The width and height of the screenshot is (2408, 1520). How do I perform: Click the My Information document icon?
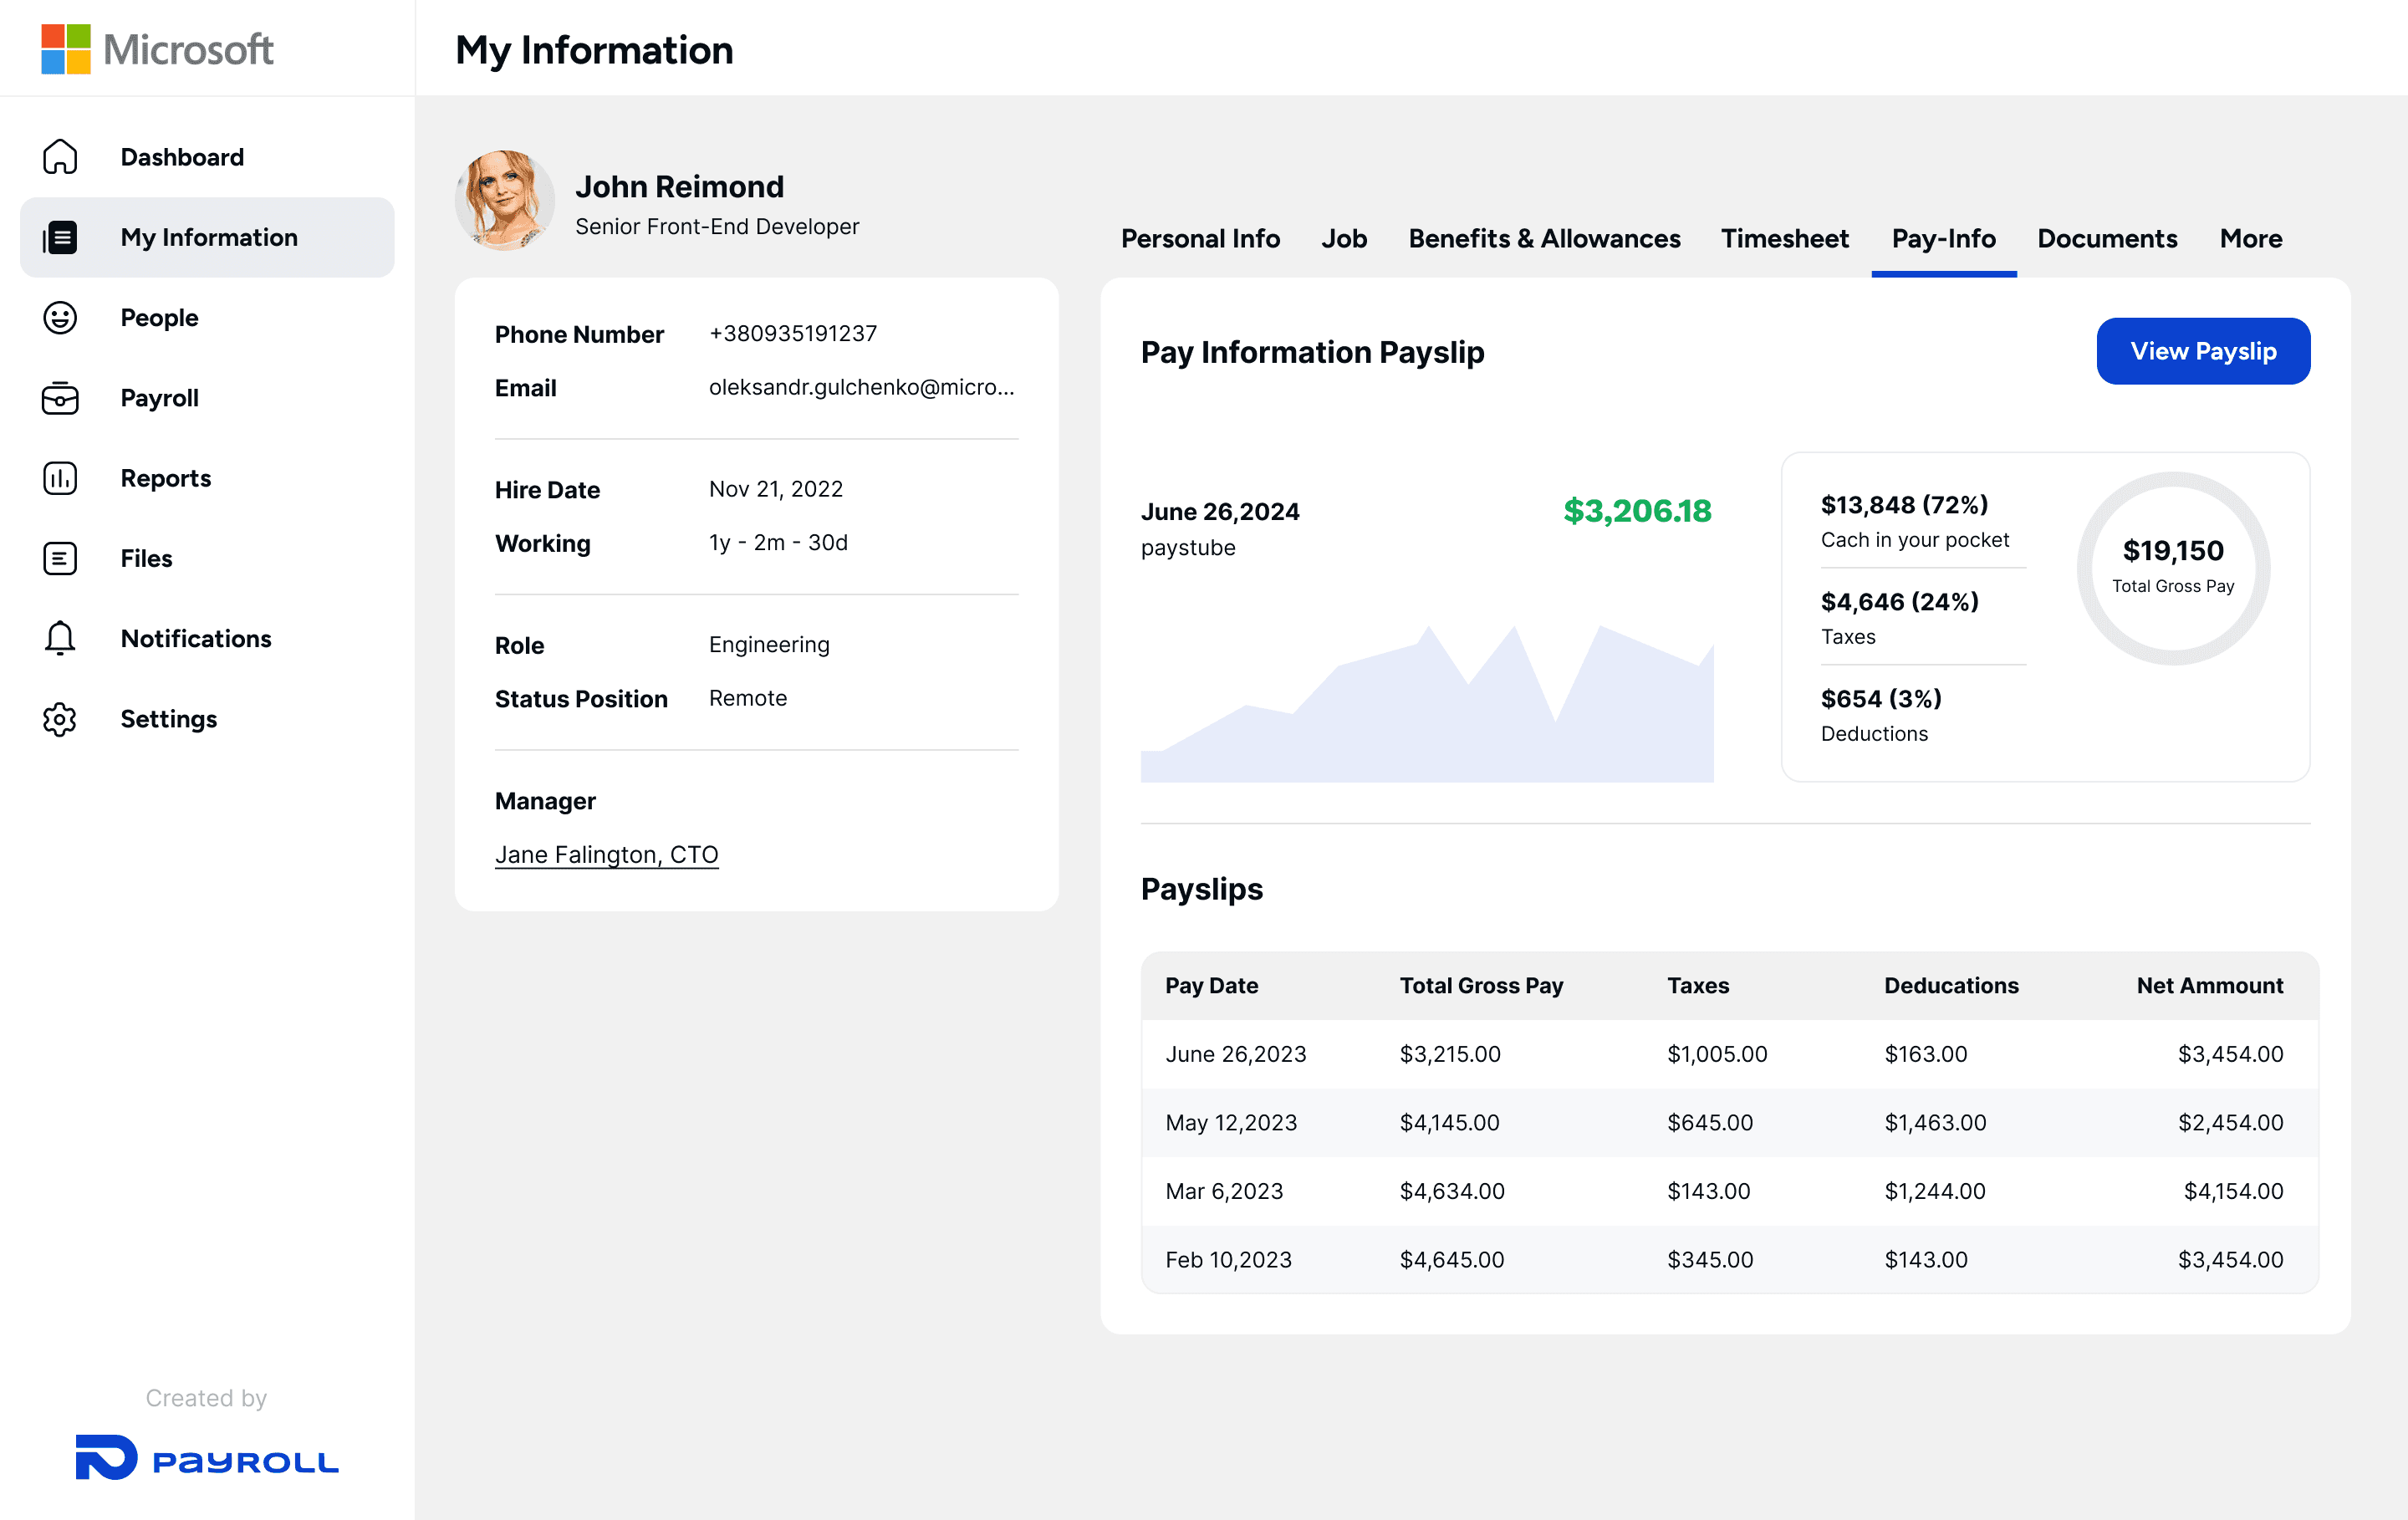60,238
